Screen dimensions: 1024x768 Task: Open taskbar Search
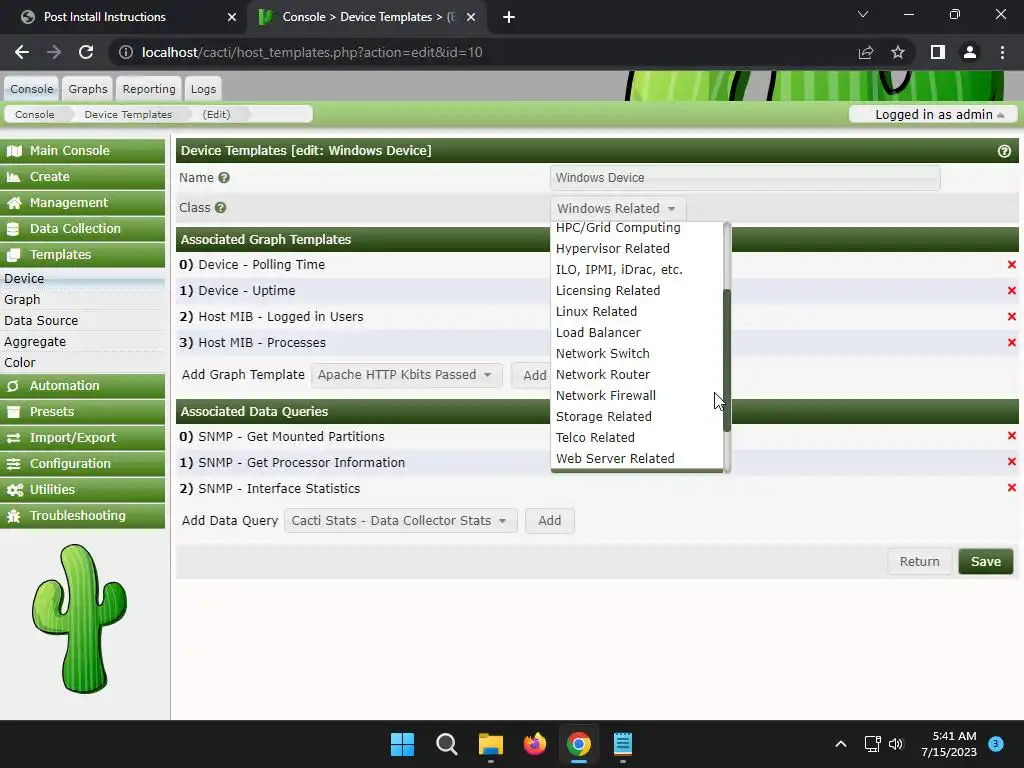coord(447,744)
